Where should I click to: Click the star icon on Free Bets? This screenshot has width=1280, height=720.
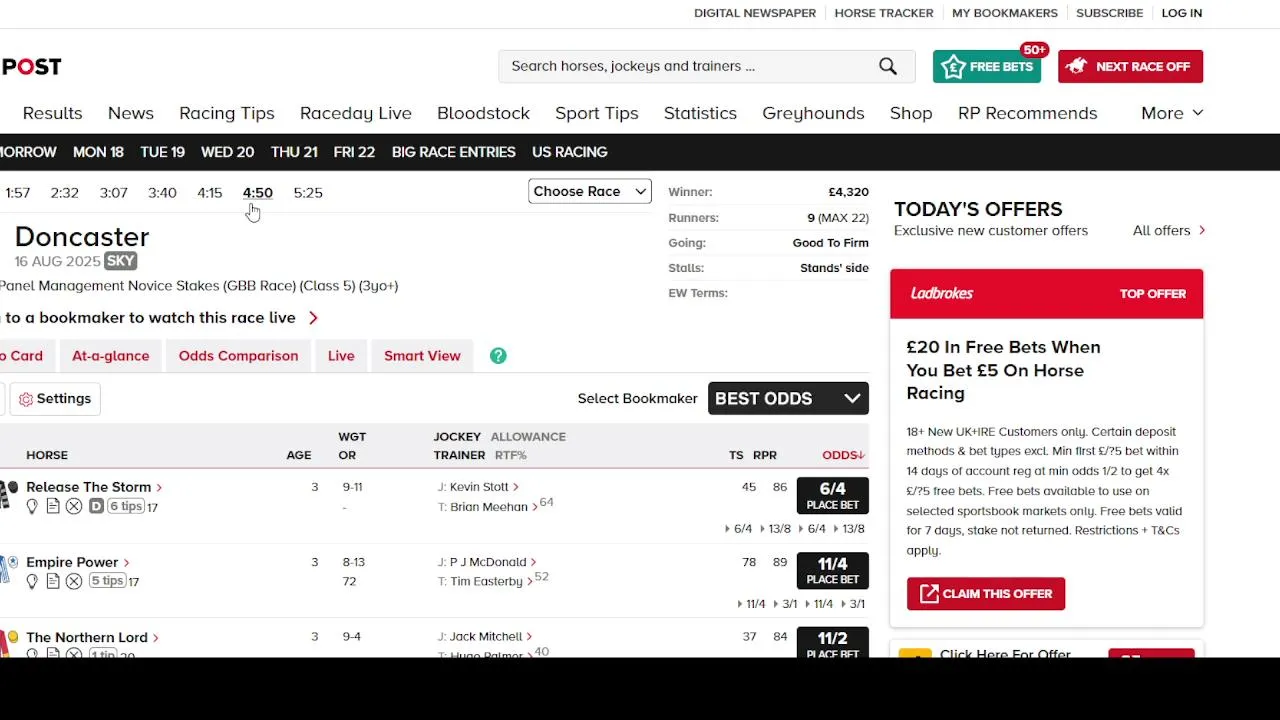(x=953, y=66)
